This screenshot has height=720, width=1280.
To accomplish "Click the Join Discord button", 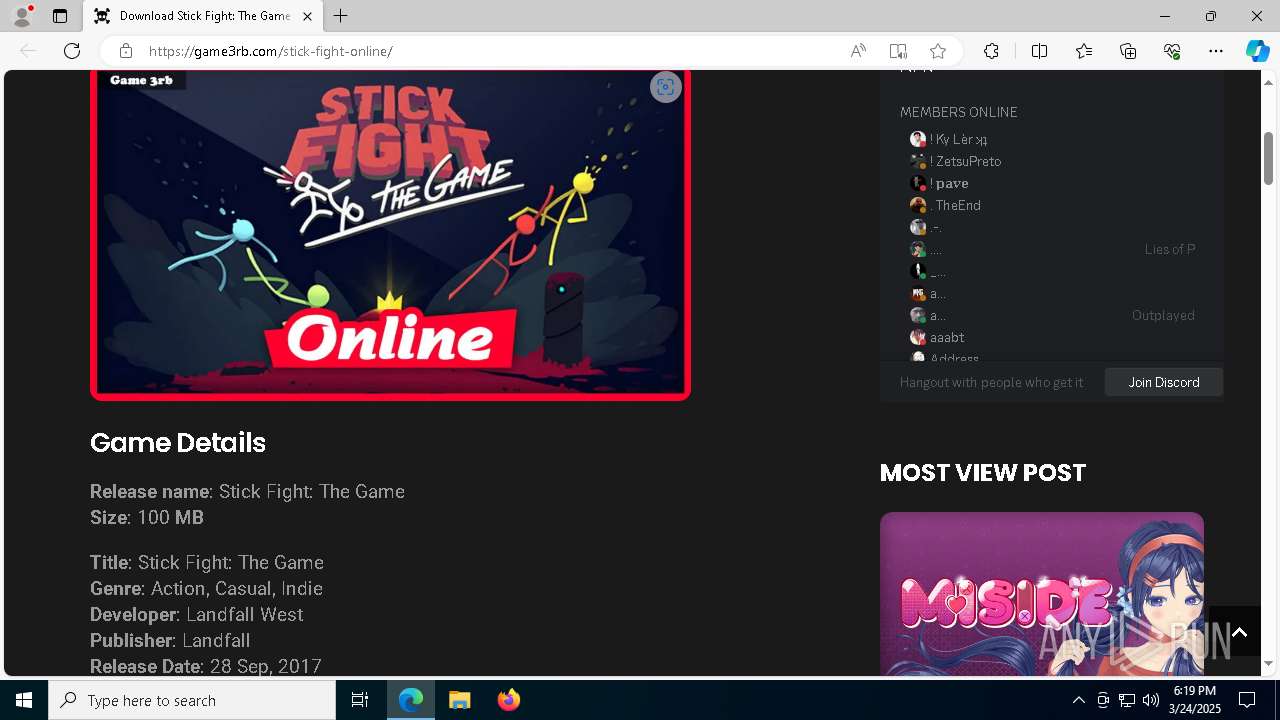I will click(1164, 382).
